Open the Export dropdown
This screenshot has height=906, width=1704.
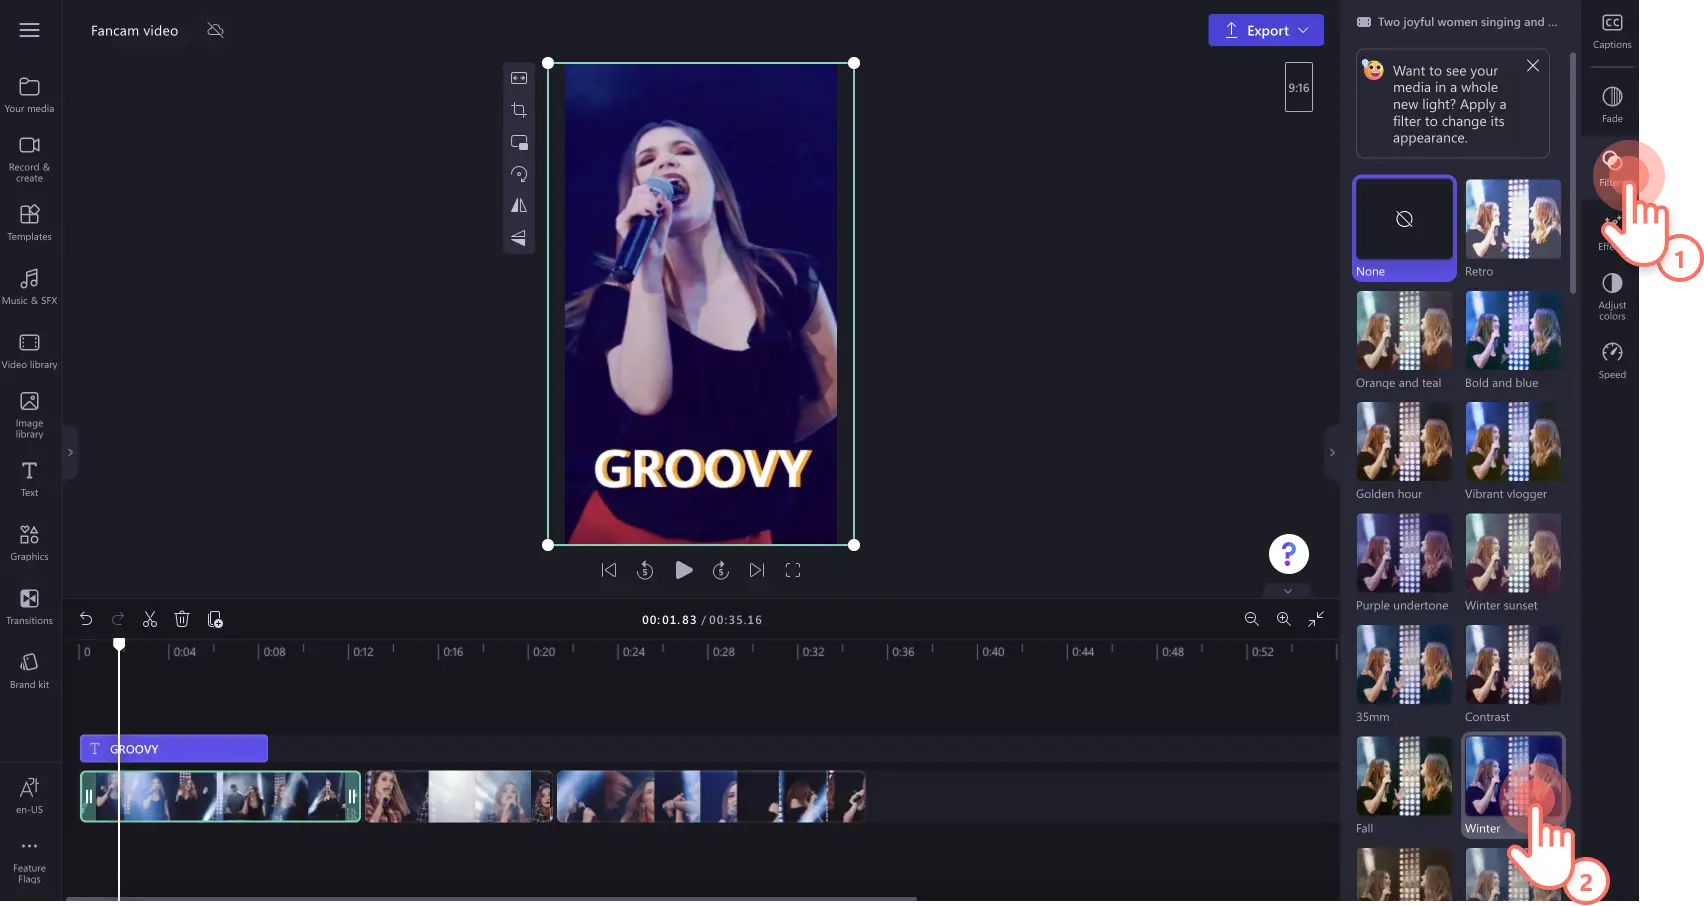1266,30
